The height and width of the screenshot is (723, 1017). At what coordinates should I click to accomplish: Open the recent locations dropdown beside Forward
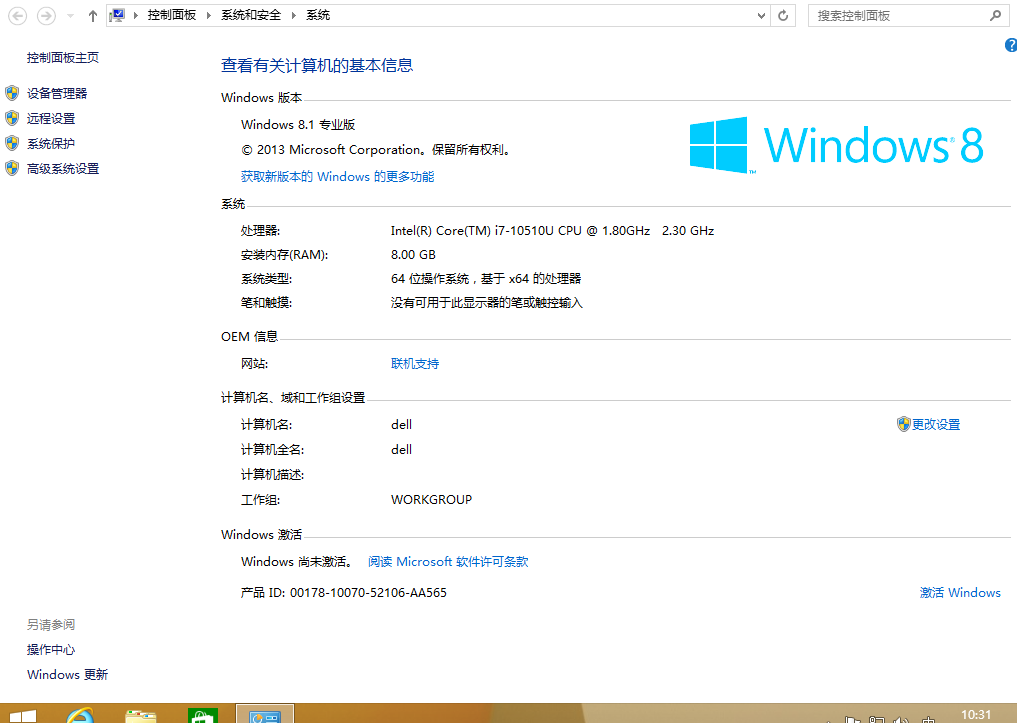coord(70,16)
